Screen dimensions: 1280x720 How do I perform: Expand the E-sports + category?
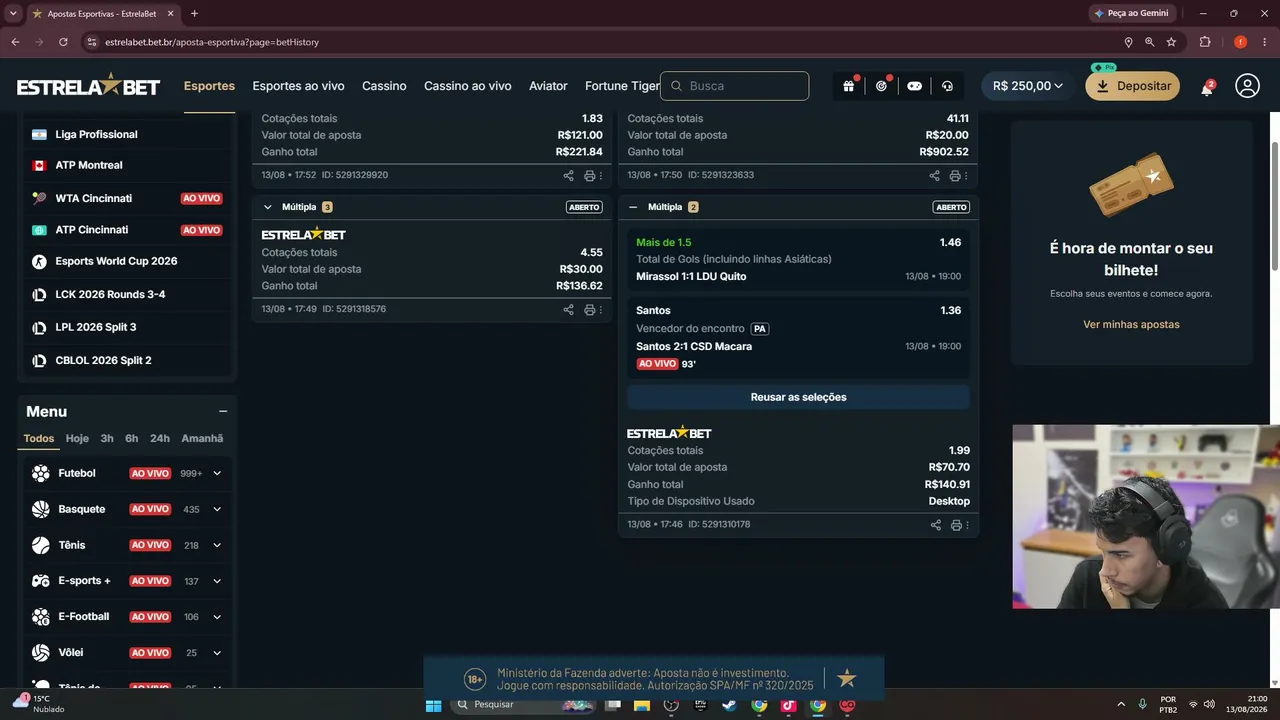point(217,581)
